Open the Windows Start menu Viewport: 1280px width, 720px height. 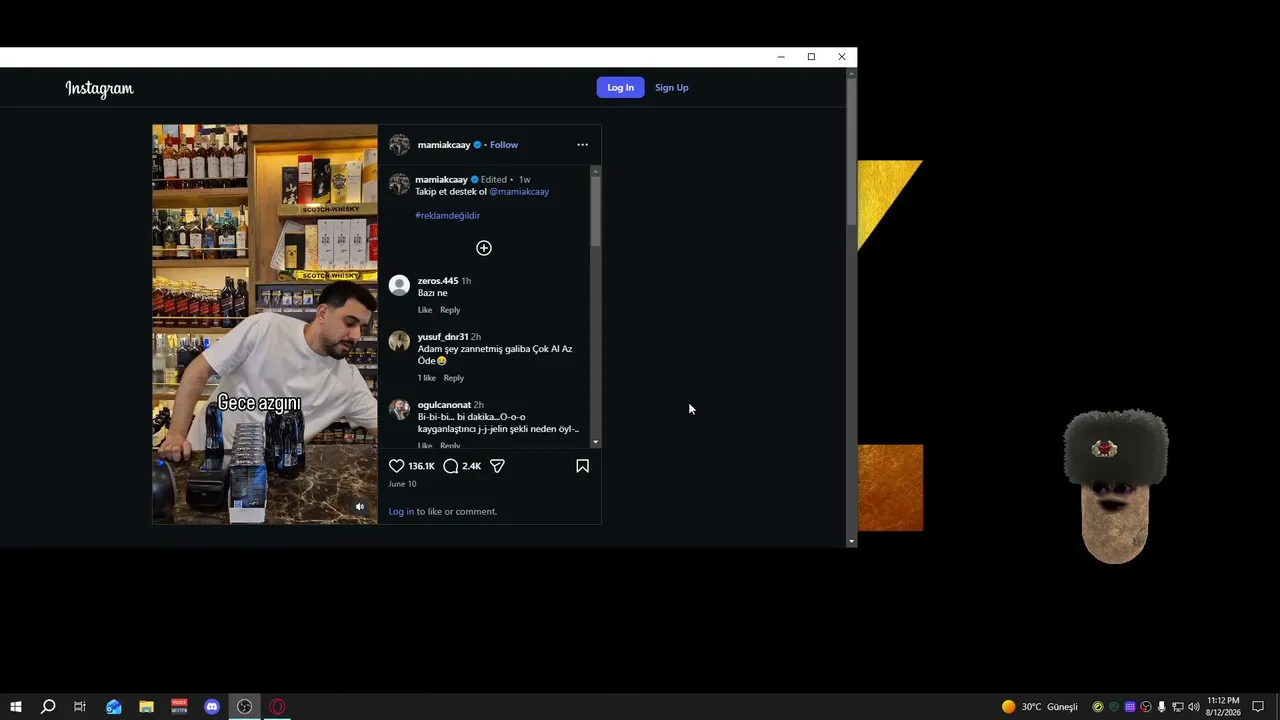click(15, 707)
